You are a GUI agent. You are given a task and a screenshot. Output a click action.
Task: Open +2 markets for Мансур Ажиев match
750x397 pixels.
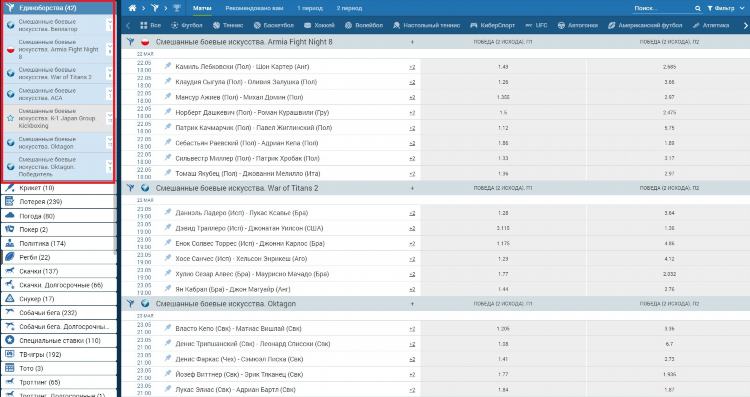pos(412,97)
